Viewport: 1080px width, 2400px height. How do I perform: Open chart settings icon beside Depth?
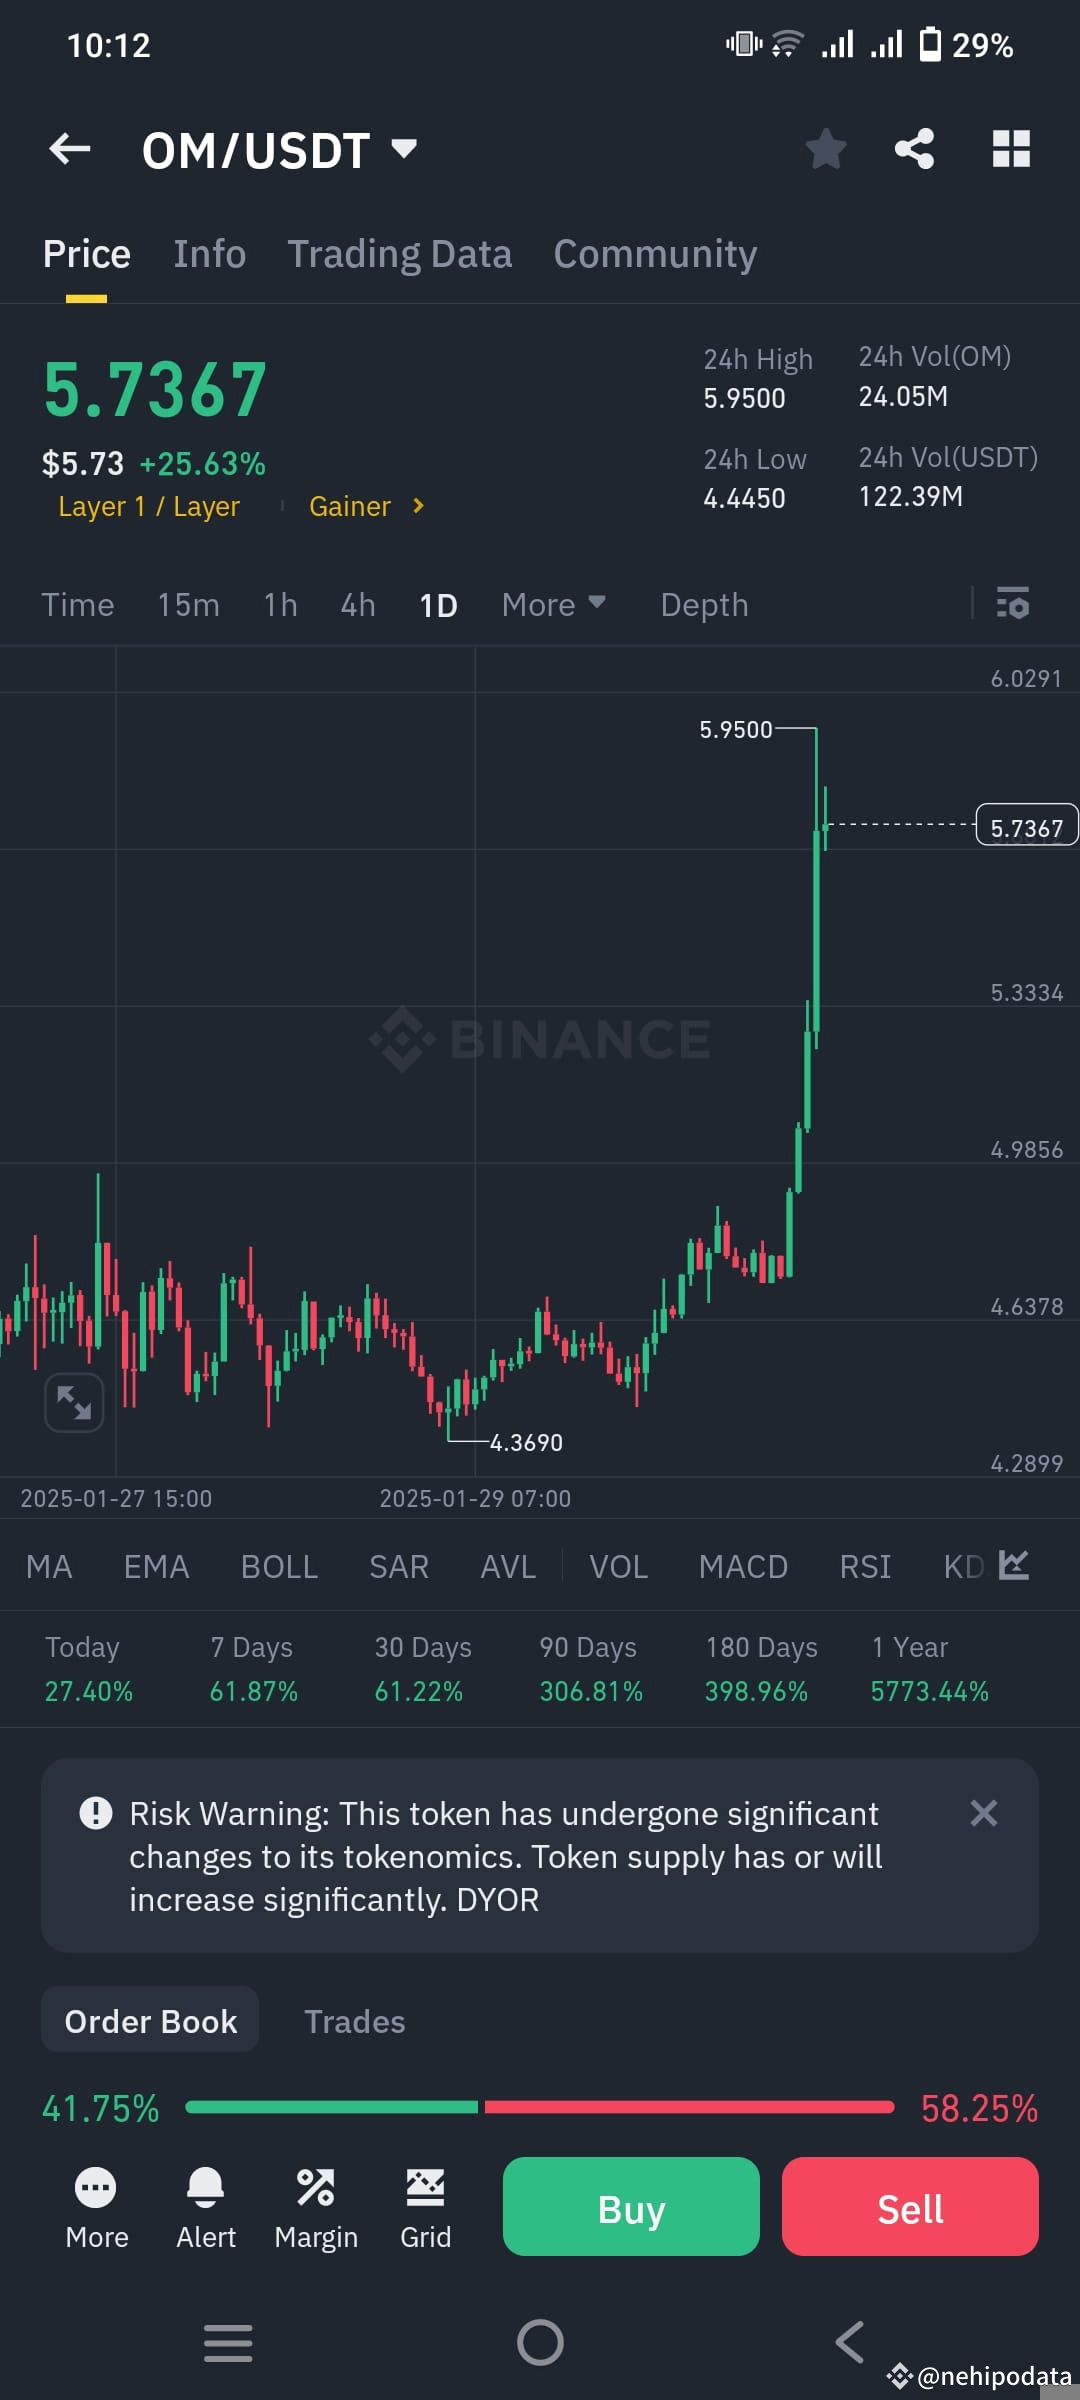point(1013,604)
